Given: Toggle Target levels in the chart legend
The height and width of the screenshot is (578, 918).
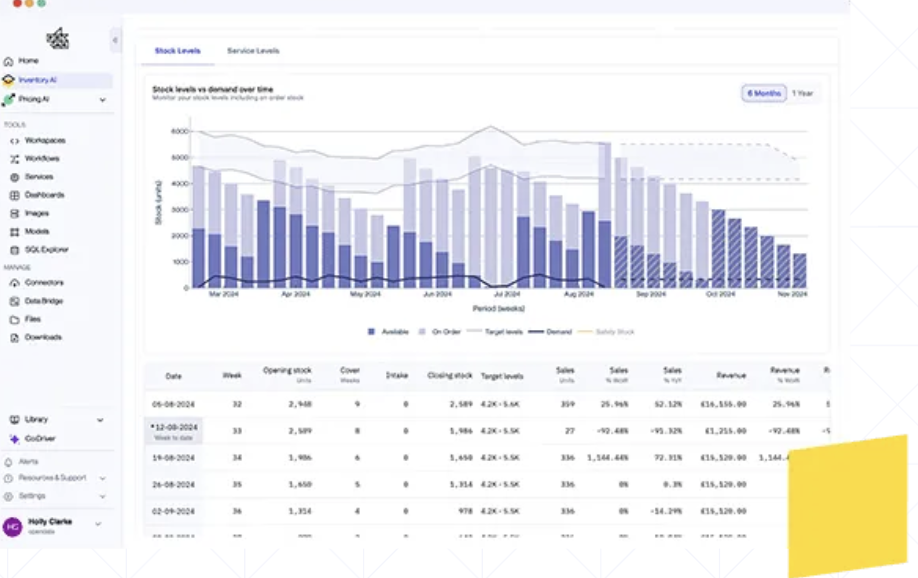Looking at the screenshot, I should 495,331.
